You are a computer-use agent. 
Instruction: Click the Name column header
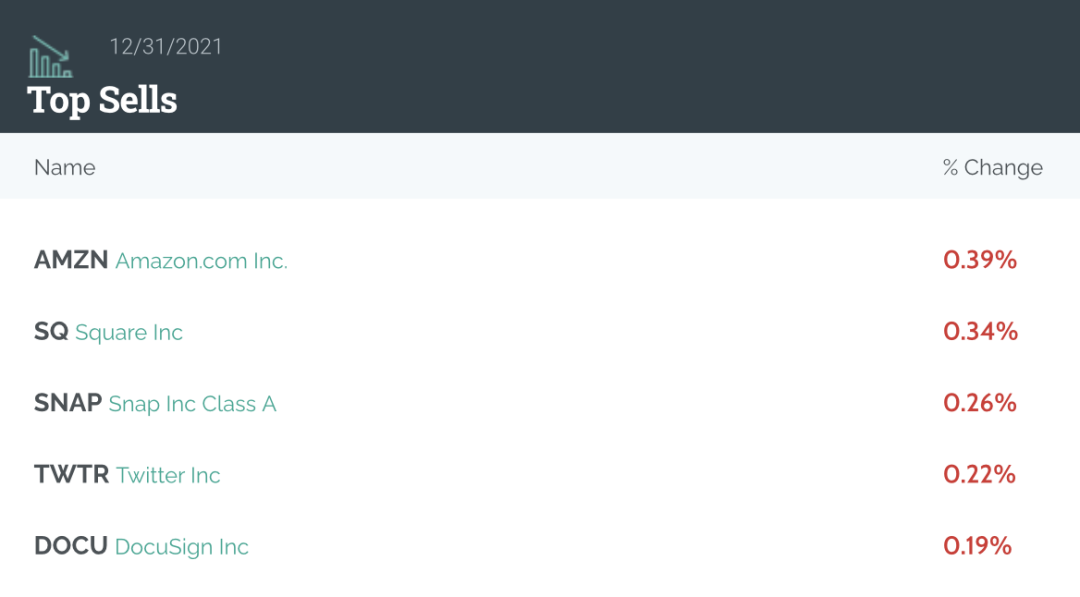click(65, 167)
